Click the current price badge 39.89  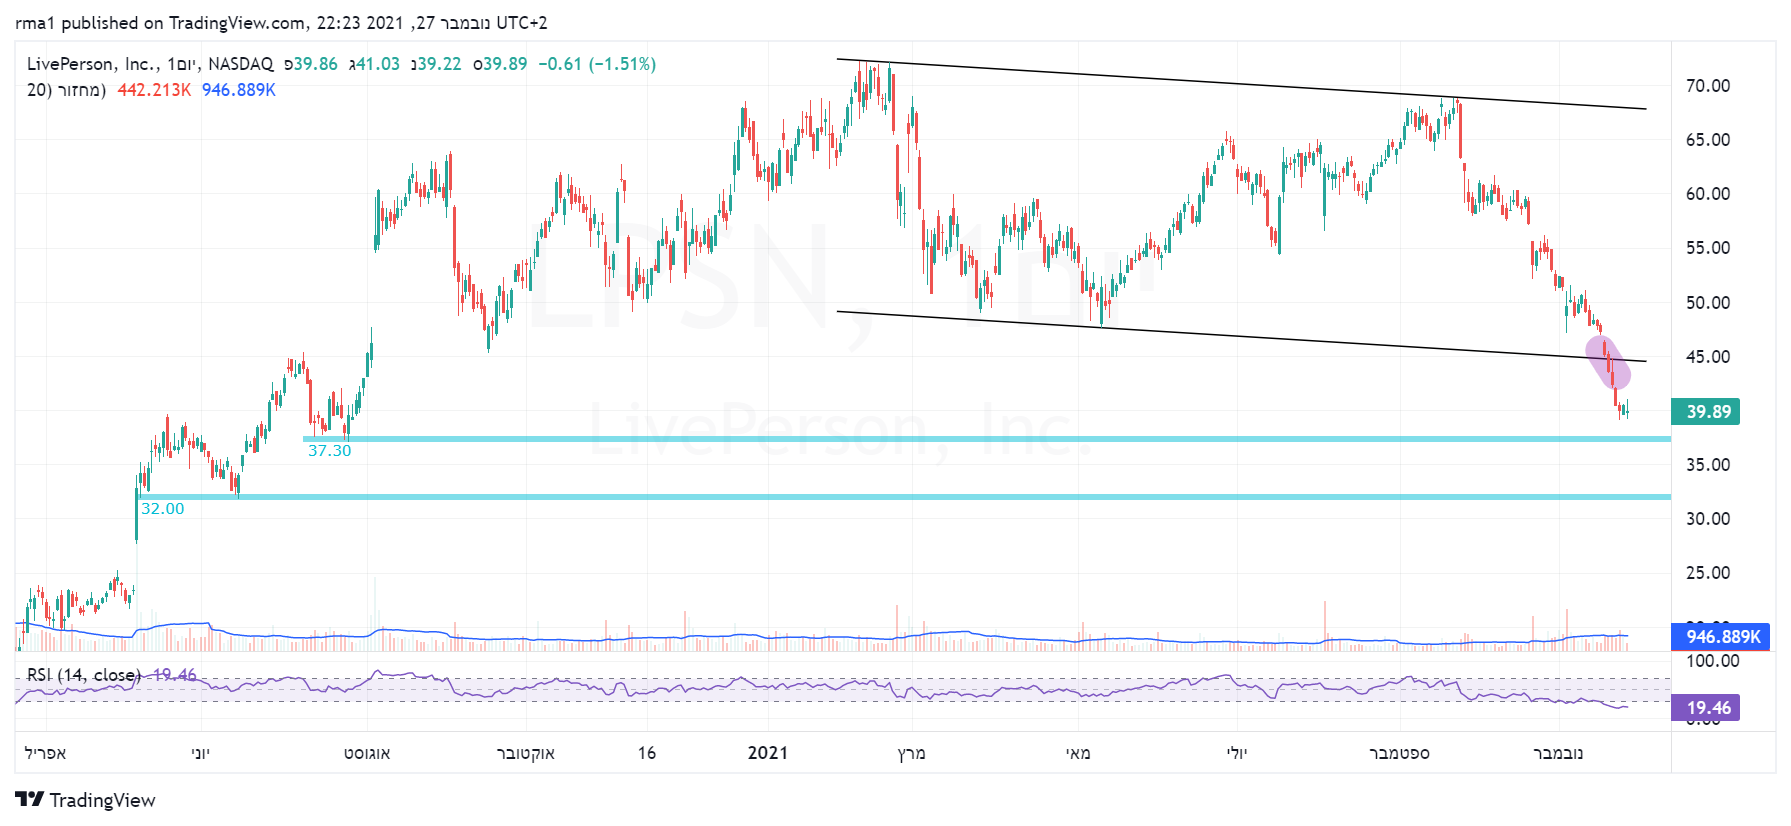click(x=1706, y=412)
